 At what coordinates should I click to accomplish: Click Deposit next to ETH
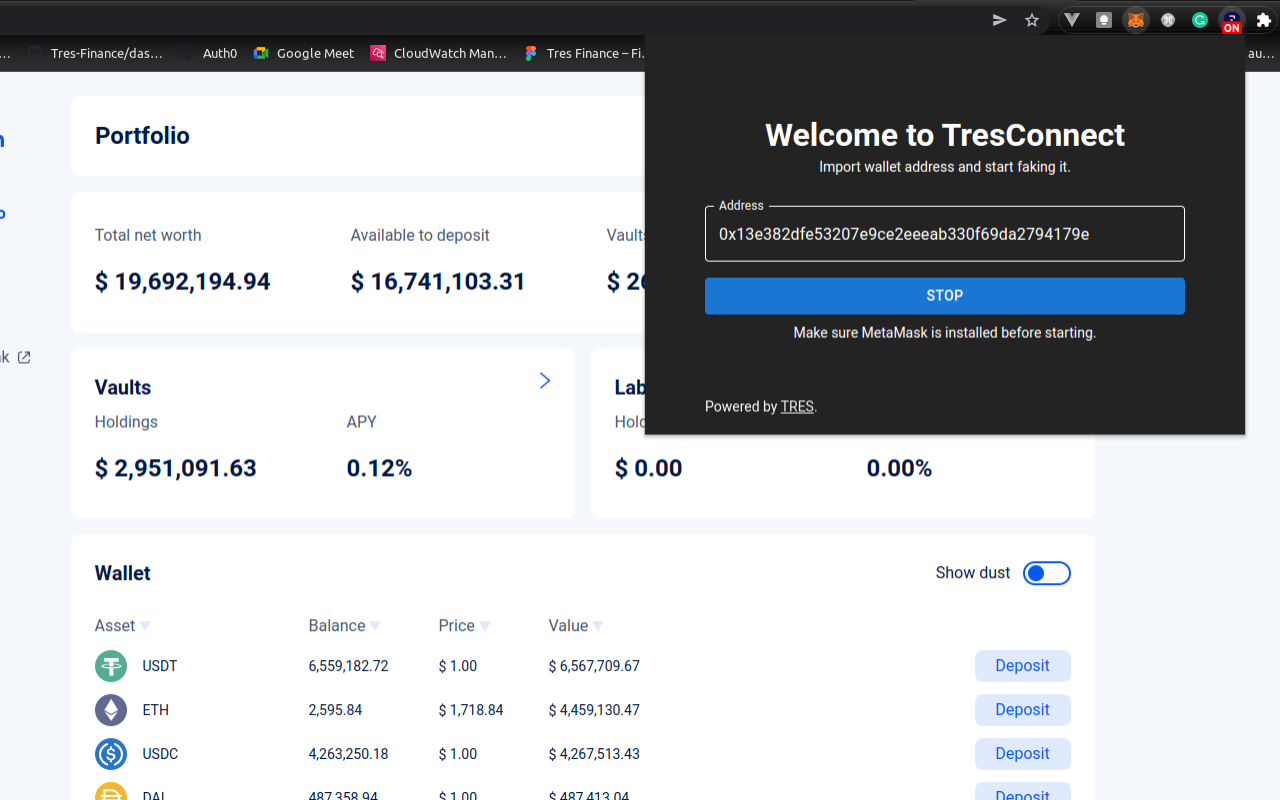(x=1022, y=709)
